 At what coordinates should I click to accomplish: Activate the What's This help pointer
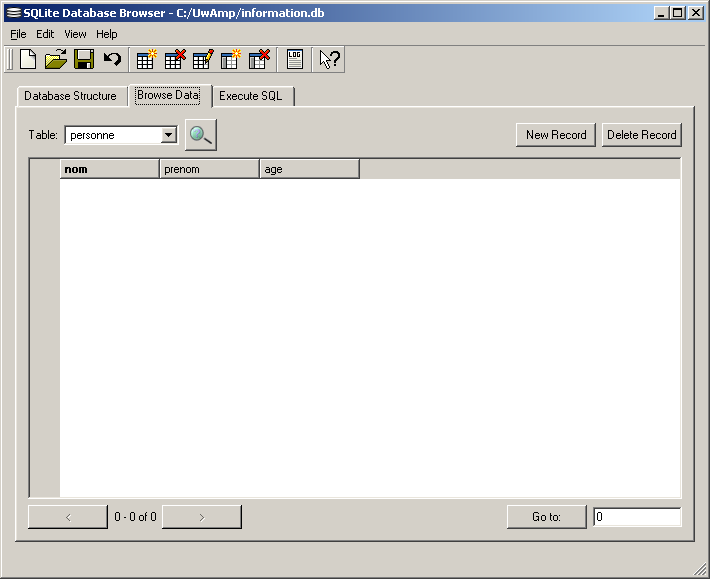(329, 60)
